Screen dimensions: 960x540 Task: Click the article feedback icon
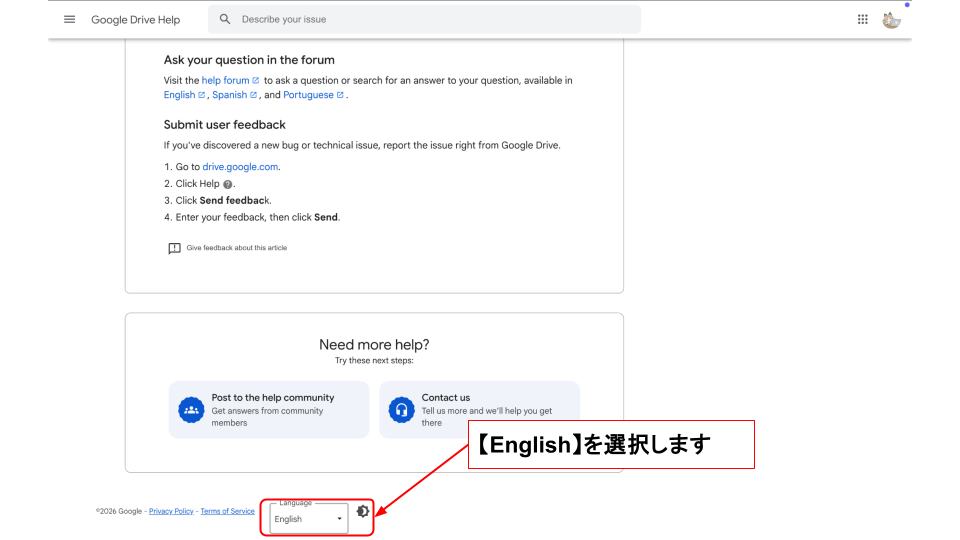[x=174, y=248]
